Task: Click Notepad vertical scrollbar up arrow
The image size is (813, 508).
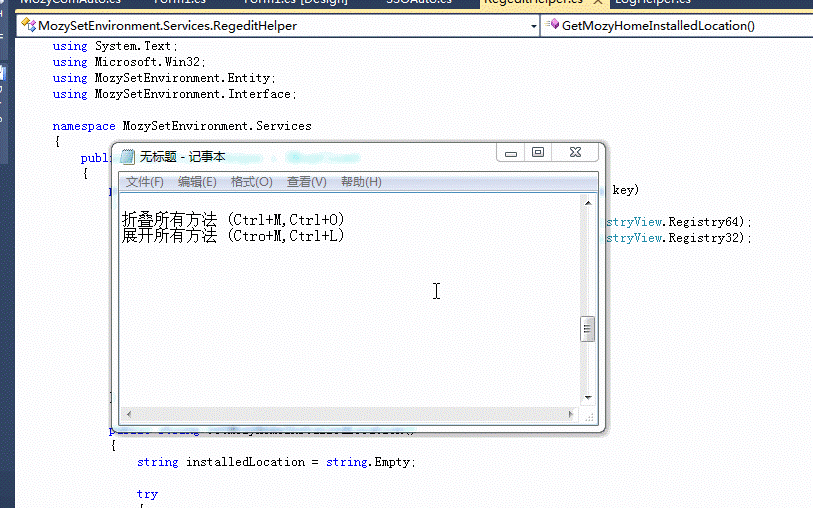Action: click(588, 203)
